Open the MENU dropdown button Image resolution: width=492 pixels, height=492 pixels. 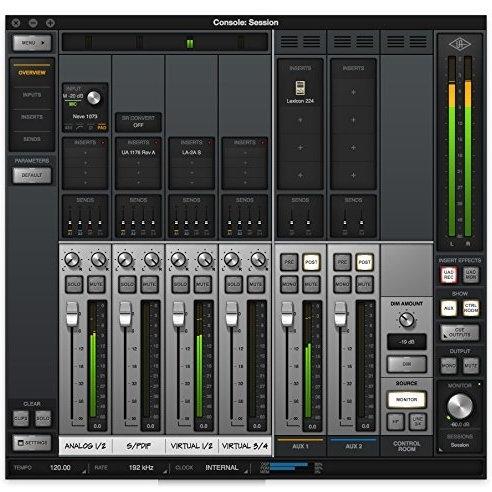tap(32, 43)
